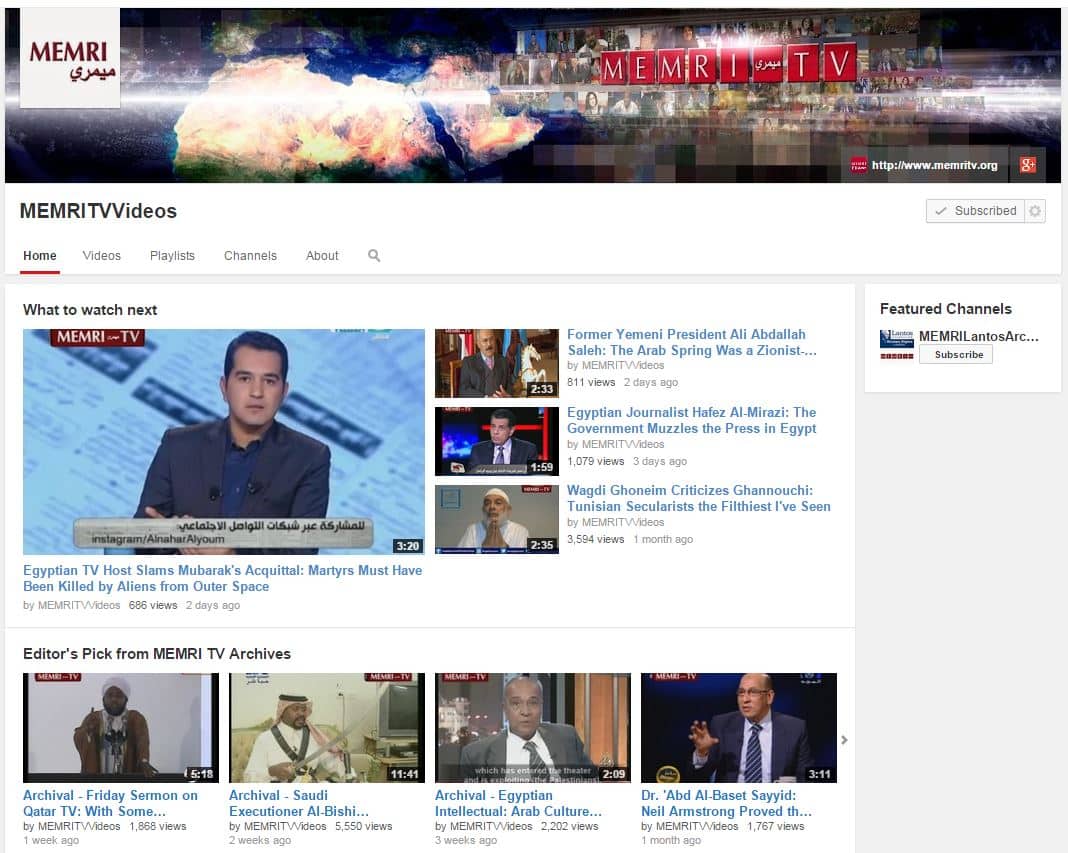Open subscription settings gear icon

tap(1035, 211)
